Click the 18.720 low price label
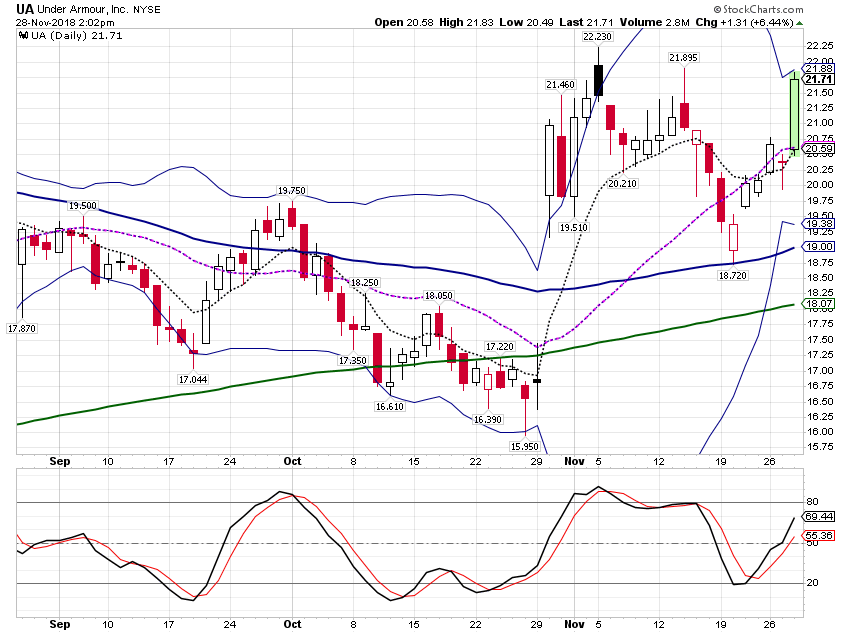 click(x=732, y=276)
